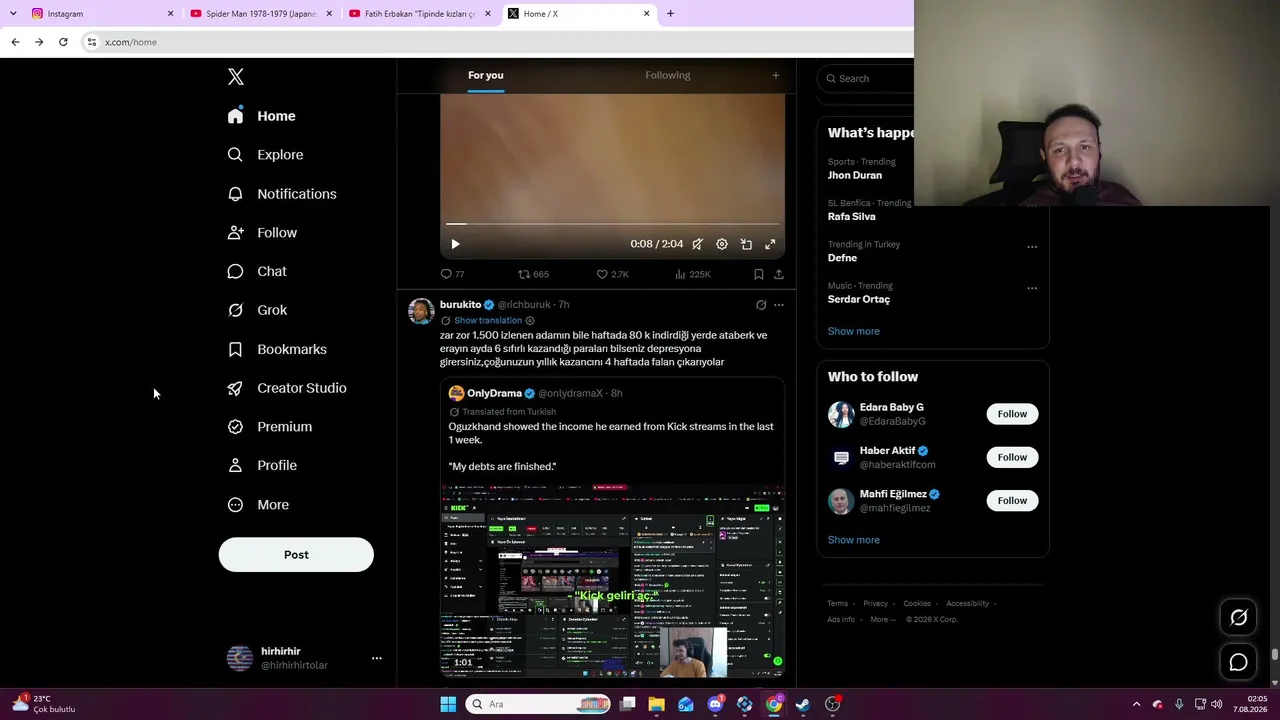Open the Kick stream quoted video thumbnail

tap(612, 581)
